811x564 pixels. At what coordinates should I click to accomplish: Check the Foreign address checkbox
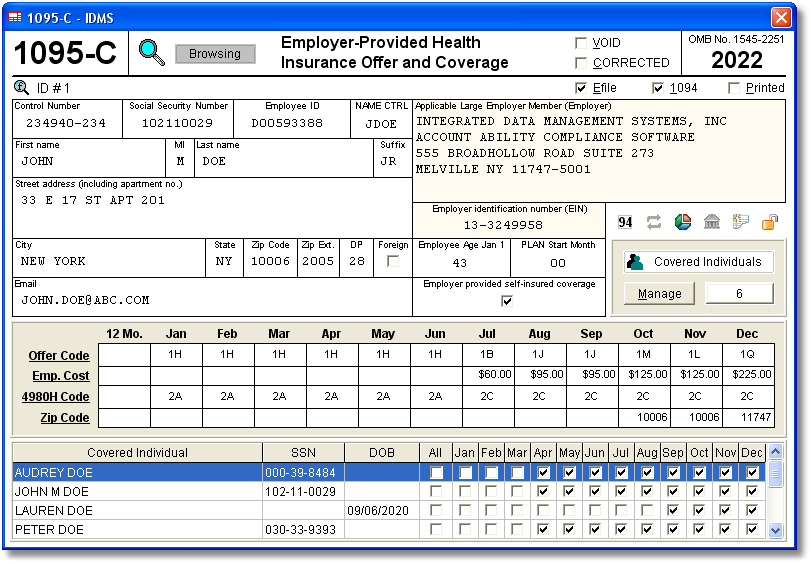point(393,261)
